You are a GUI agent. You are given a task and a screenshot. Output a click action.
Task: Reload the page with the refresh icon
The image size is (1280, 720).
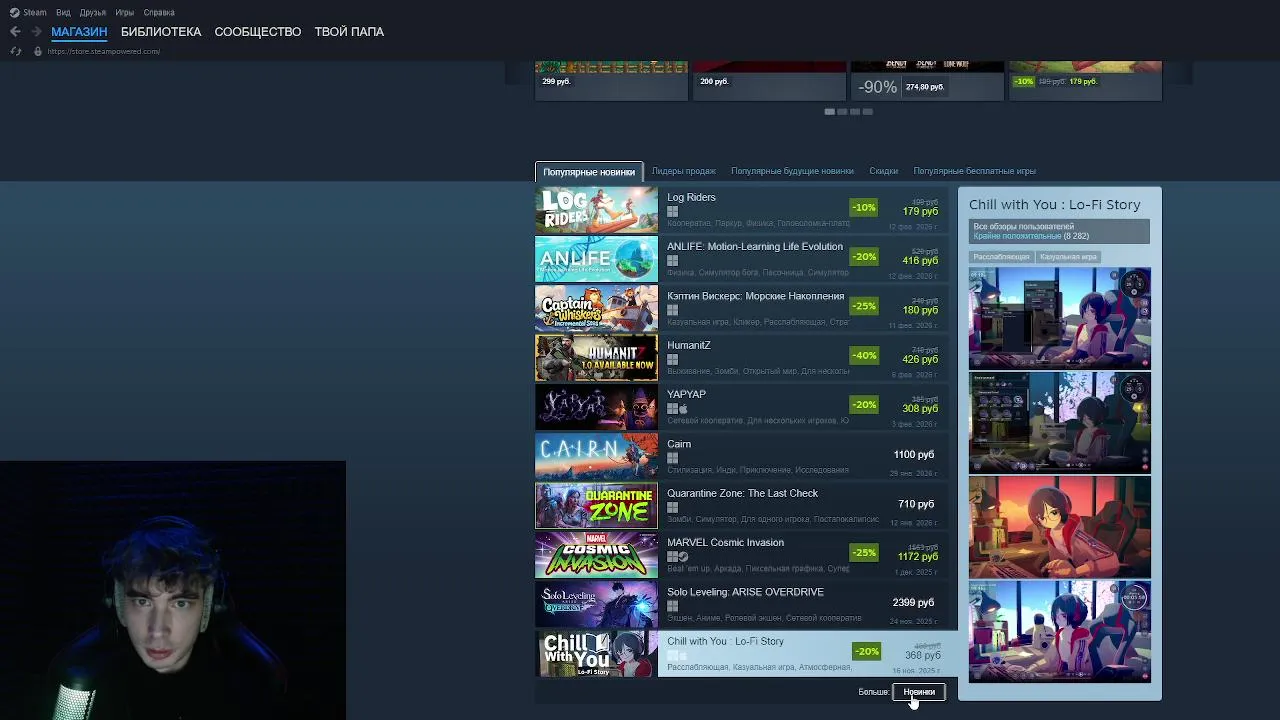15,51
